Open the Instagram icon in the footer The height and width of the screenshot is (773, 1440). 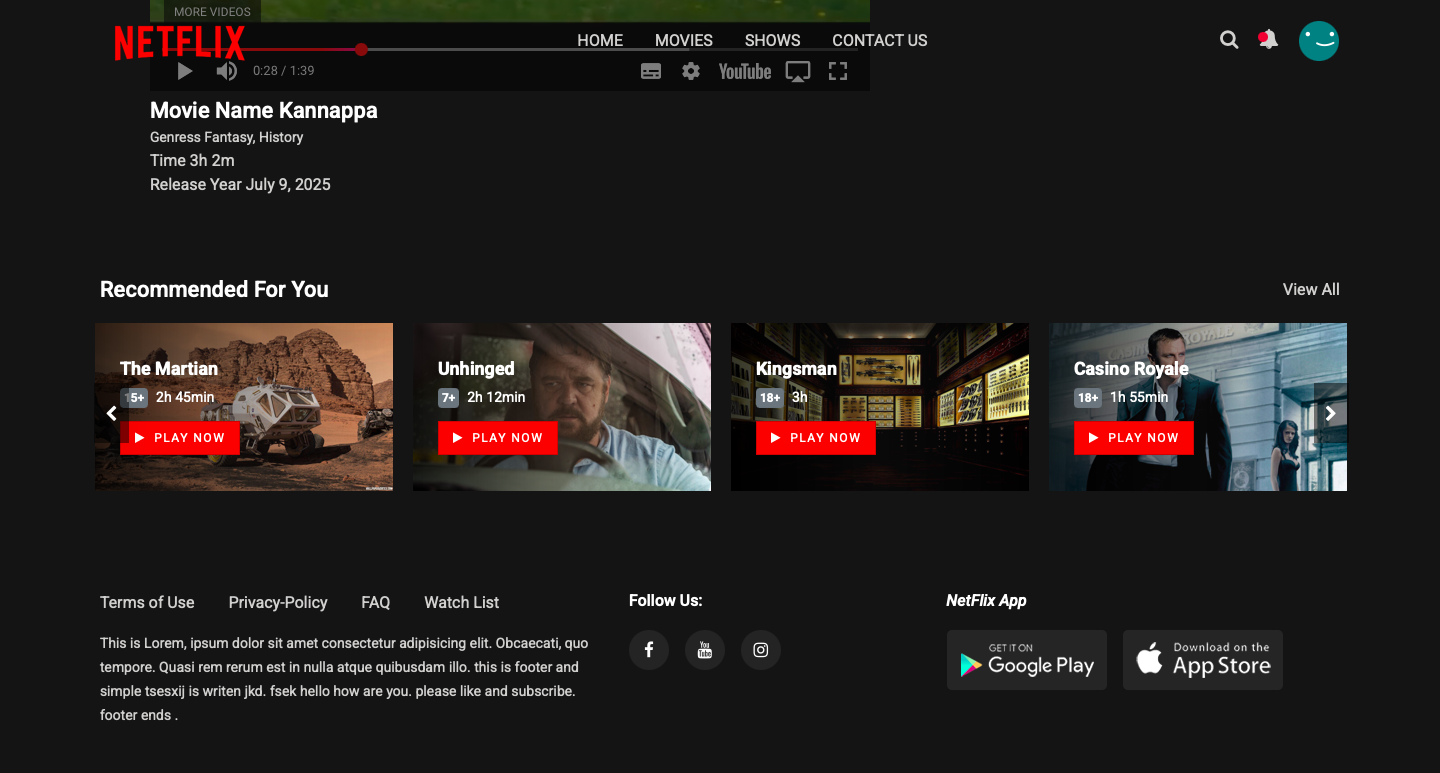(x=760, y=650)
